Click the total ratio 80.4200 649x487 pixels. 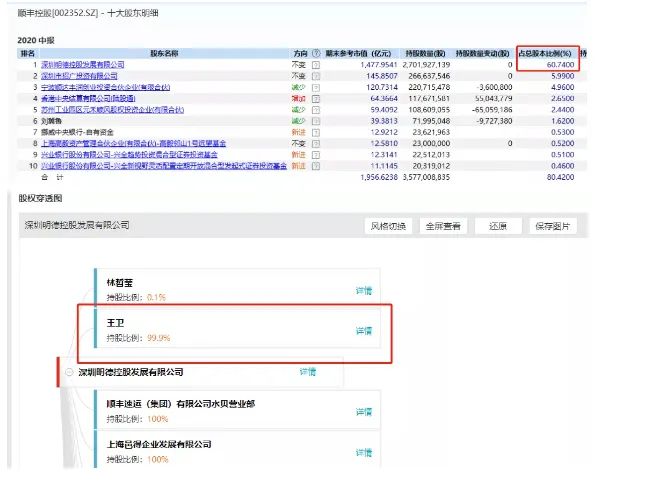560,177
